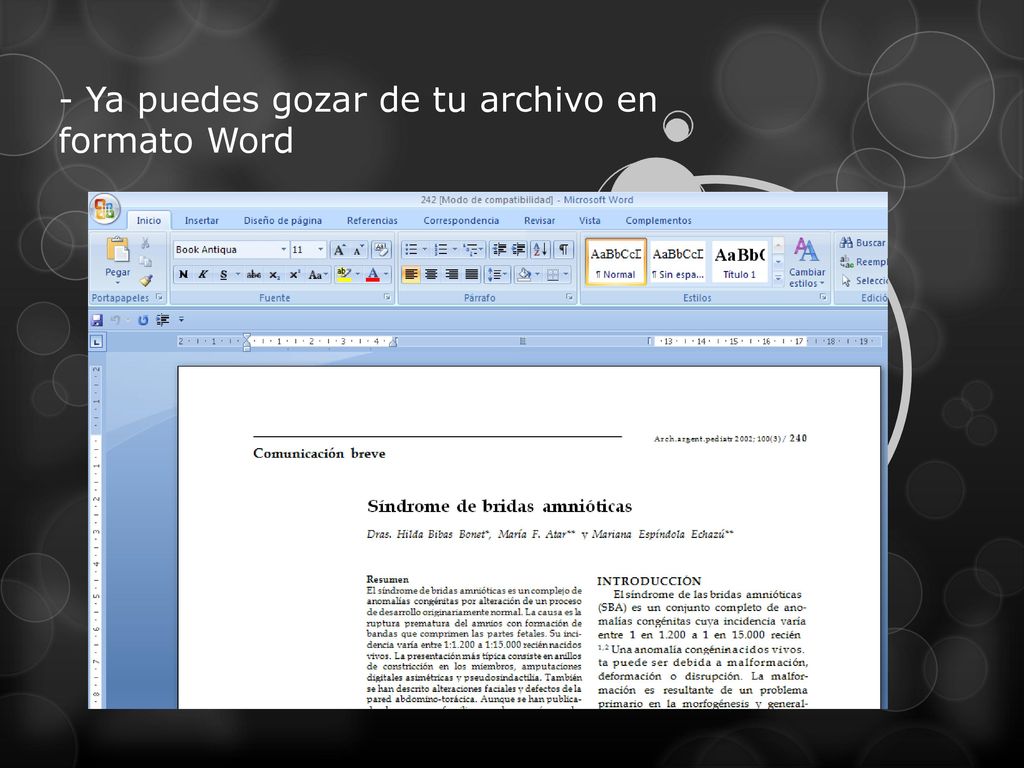Switch to the Correspondencia tab
The image size is (1024, 768).
coord(461,221)
